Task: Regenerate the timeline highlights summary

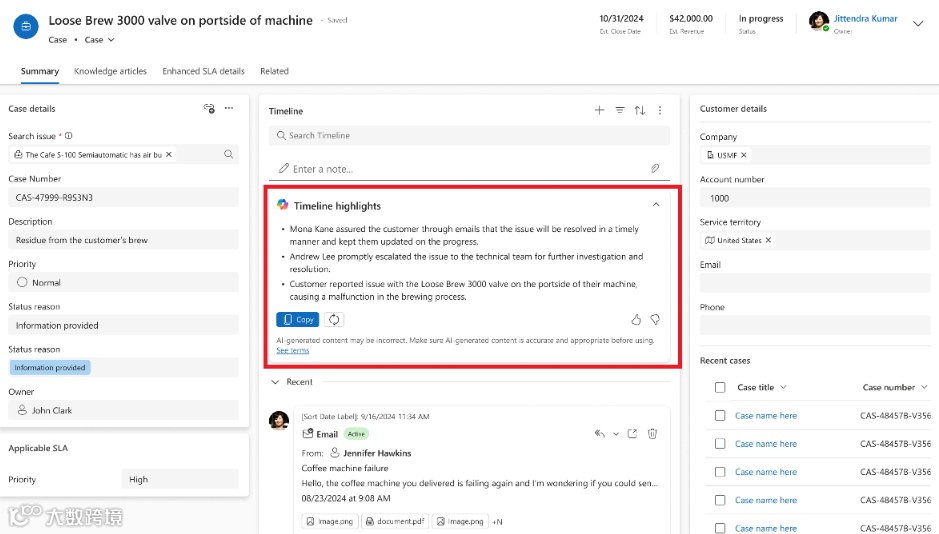Action: [x=334, y=320]
